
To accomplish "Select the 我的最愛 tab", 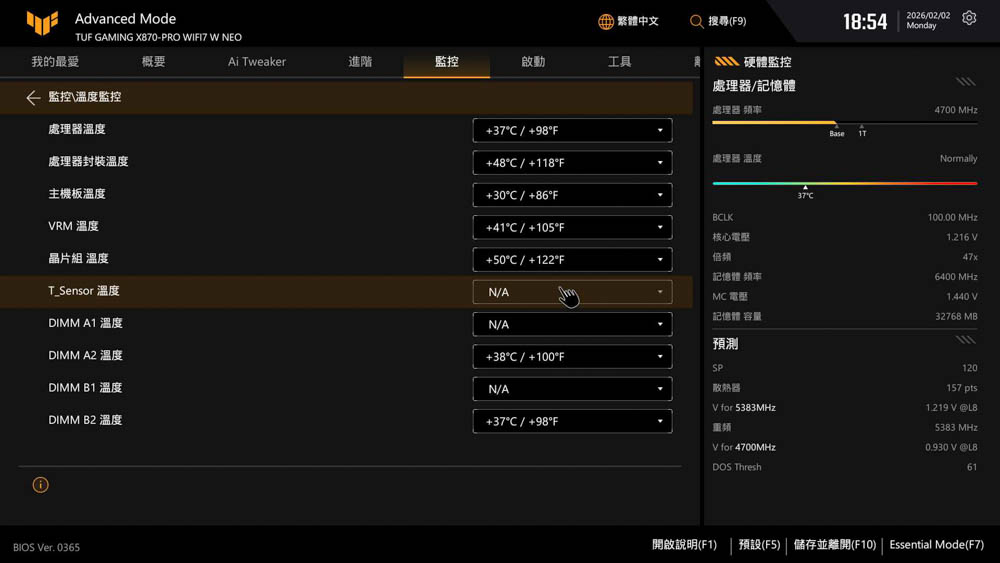I will (x=55, y=62).
